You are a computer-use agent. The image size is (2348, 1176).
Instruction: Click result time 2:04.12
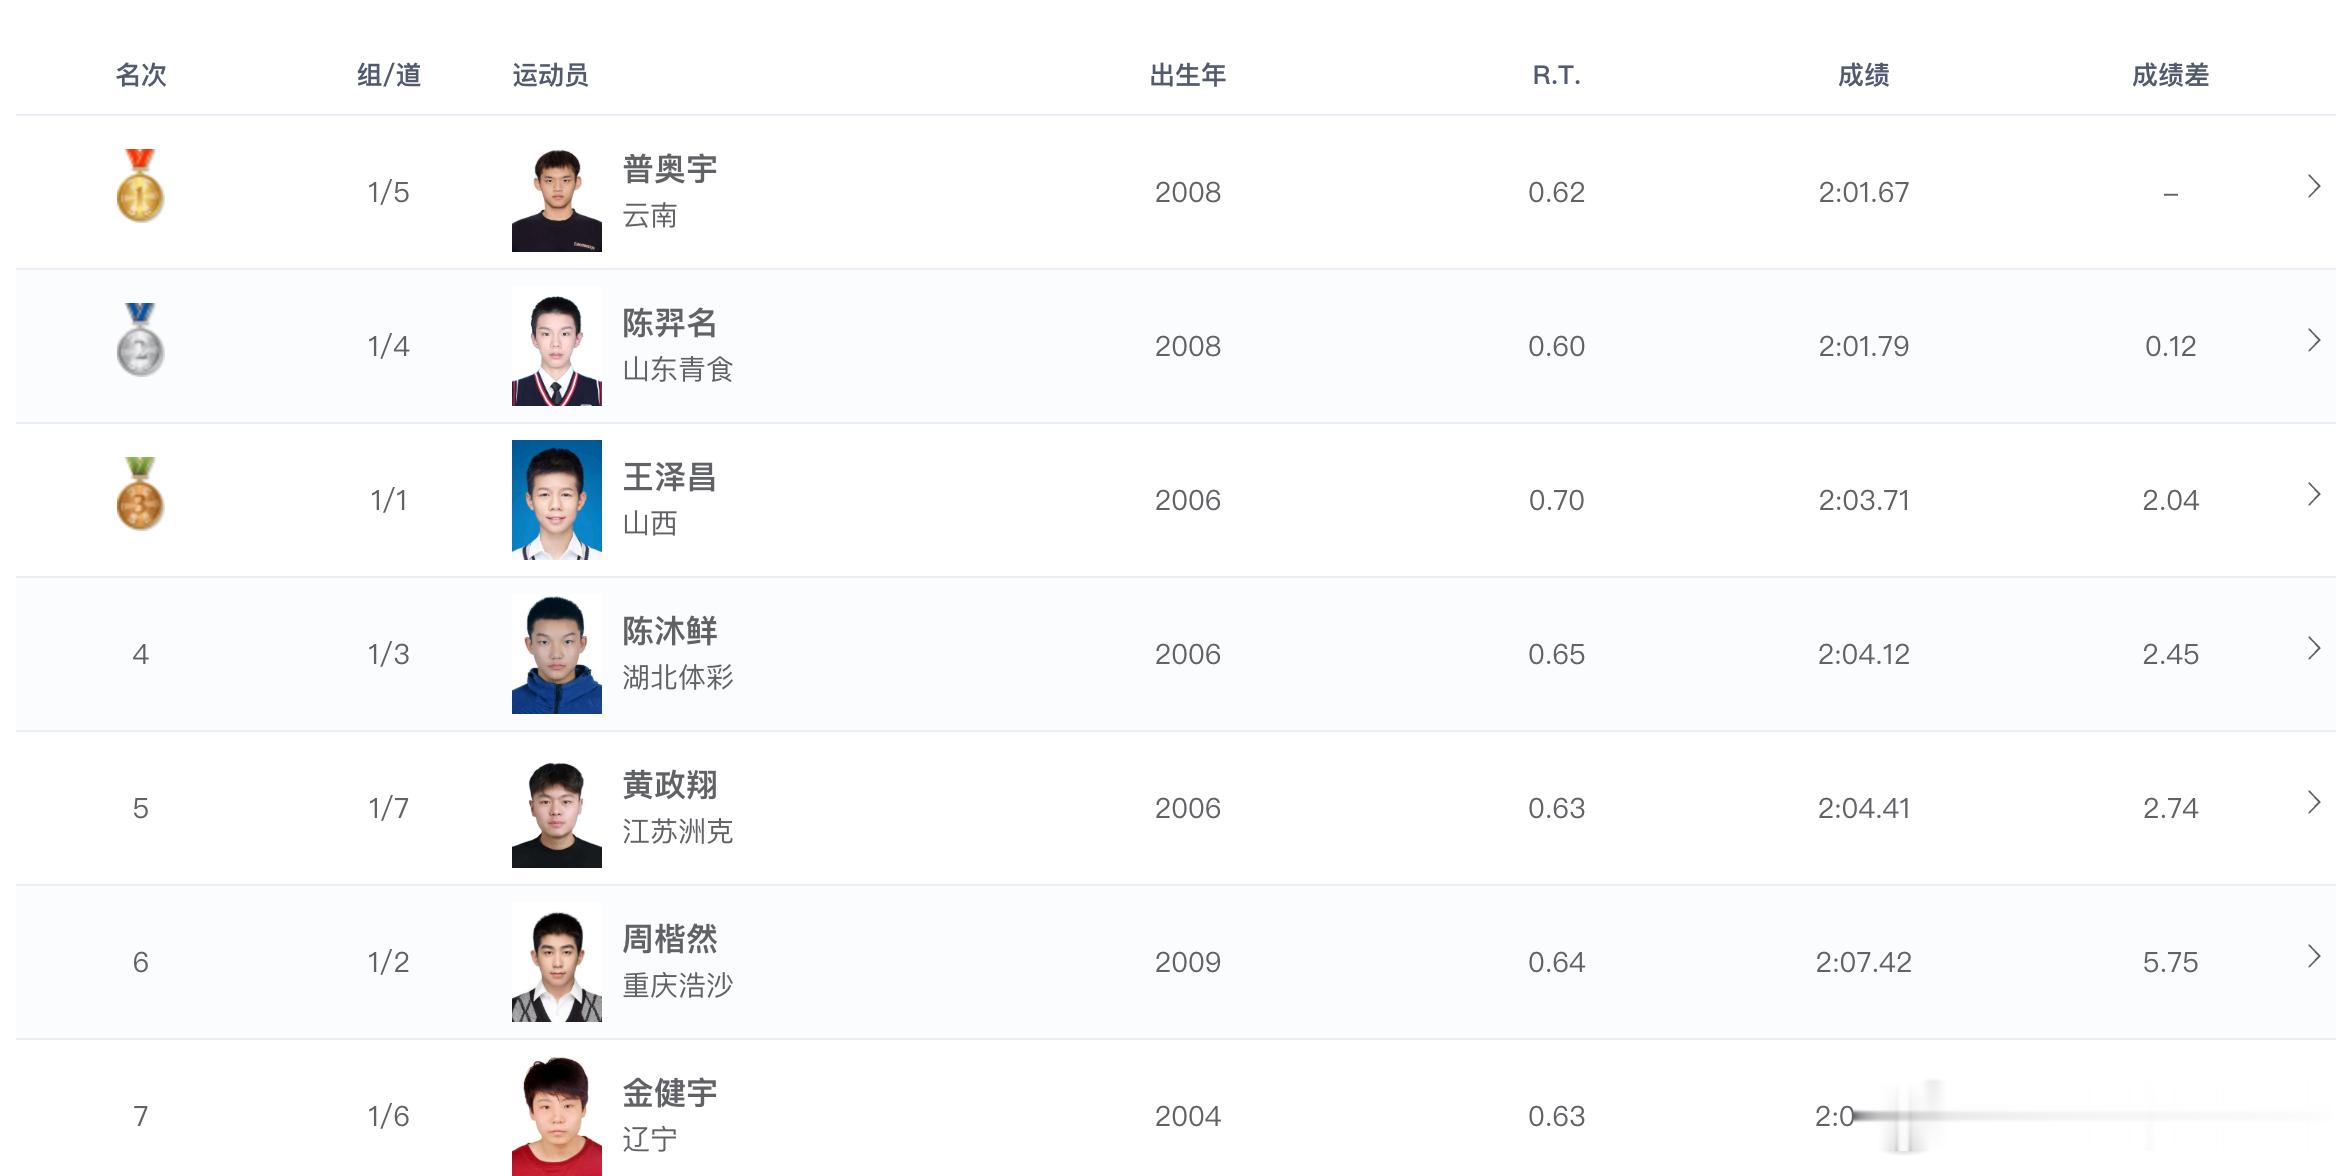(1864, 654)
